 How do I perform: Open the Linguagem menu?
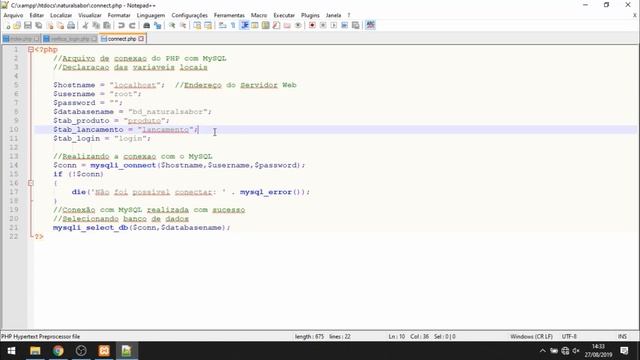[151, 15]
